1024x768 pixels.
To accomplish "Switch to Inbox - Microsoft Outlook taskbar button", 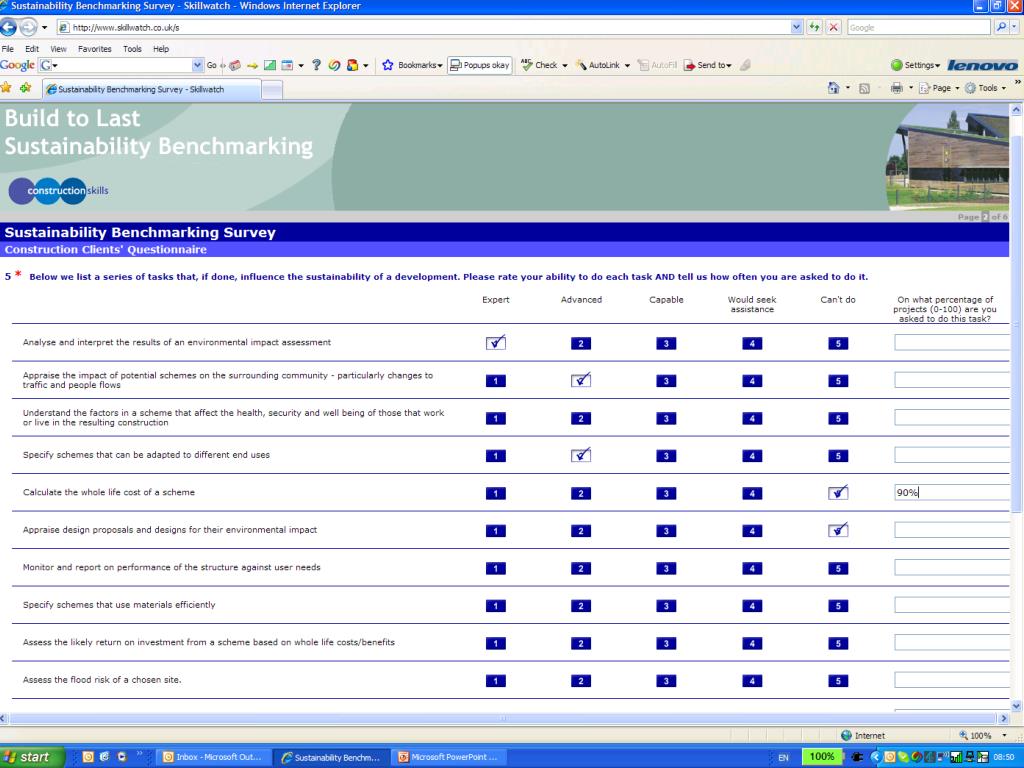I will [212, 757].
